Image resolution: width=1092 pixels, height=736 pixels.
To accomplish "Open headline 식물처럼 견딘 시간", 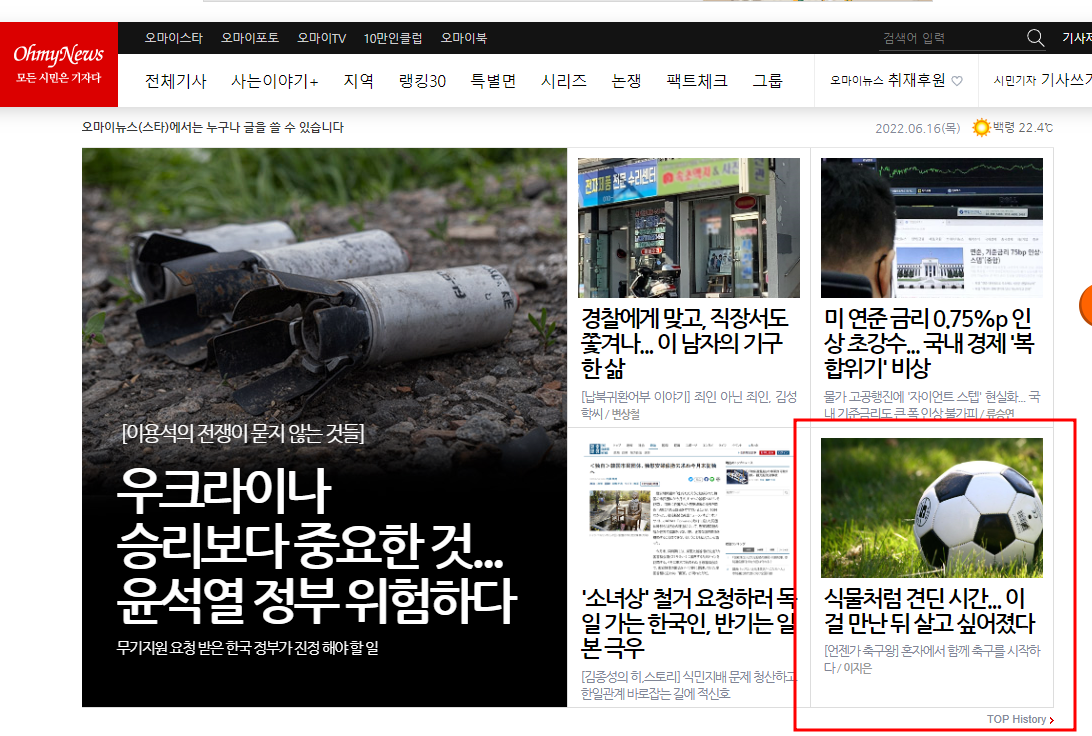I will (929, 611).
